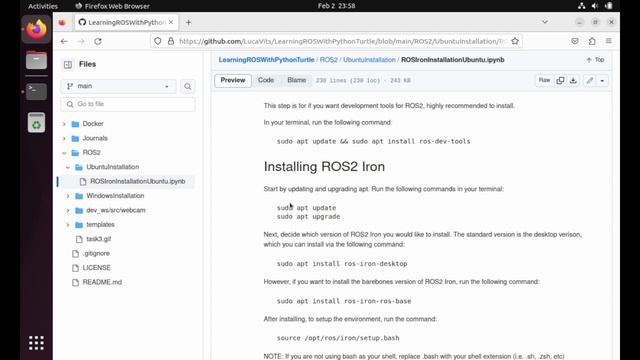Open the Firefox Web Browser app menu

[113, 6]
